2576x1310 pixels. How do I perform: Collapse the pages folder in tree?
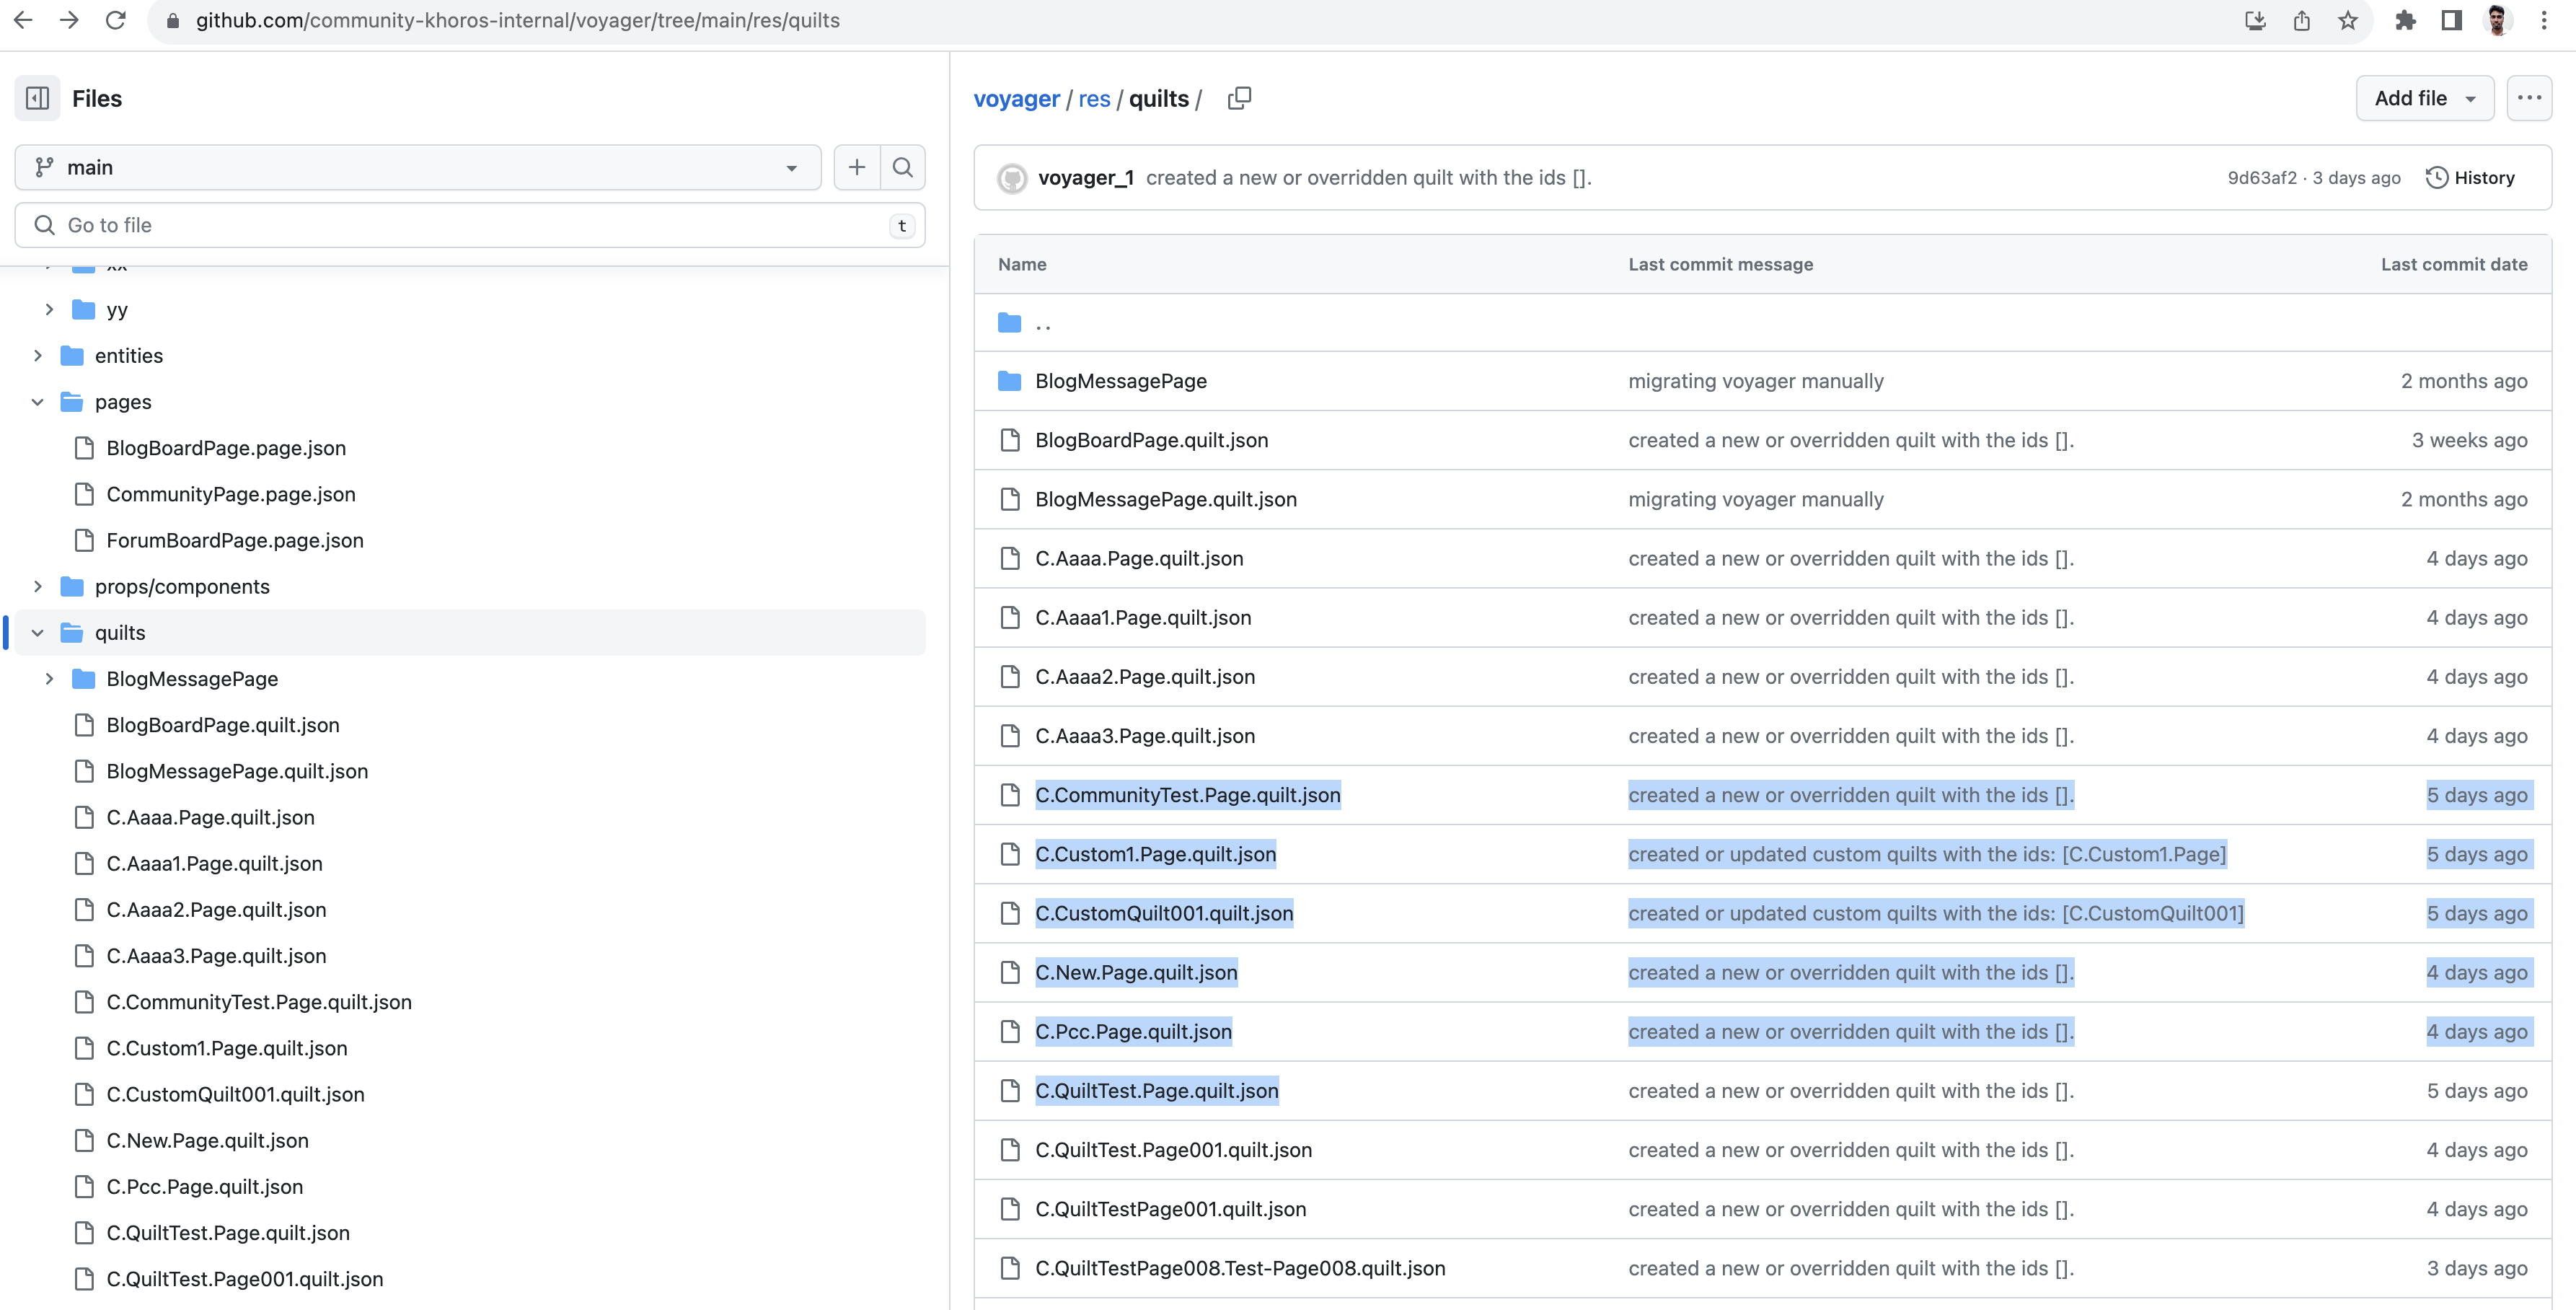[x=37, y=401]
